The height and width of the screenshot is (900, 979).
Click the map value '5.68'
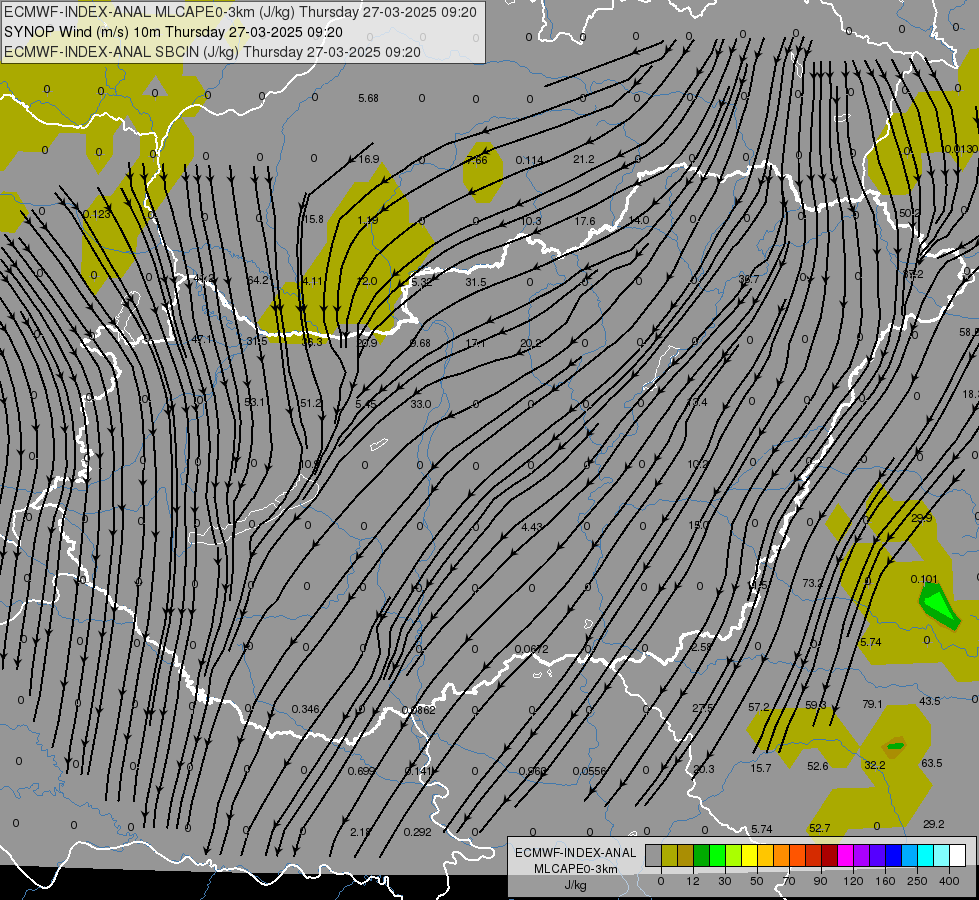pos(368,98)
